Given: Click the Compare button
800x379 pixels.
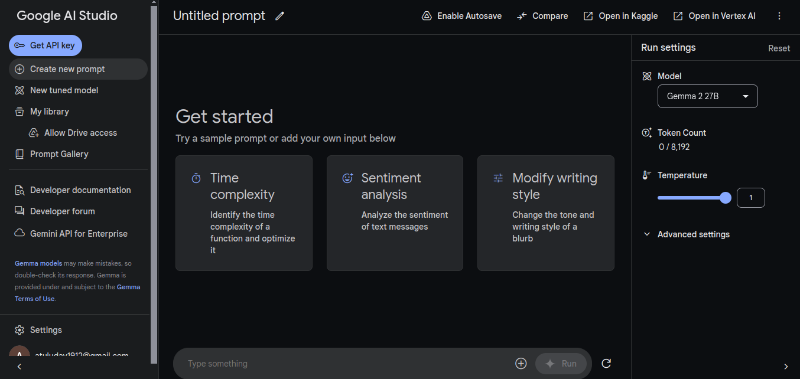Looking at the screenshot, I should (x=542, y=16).
